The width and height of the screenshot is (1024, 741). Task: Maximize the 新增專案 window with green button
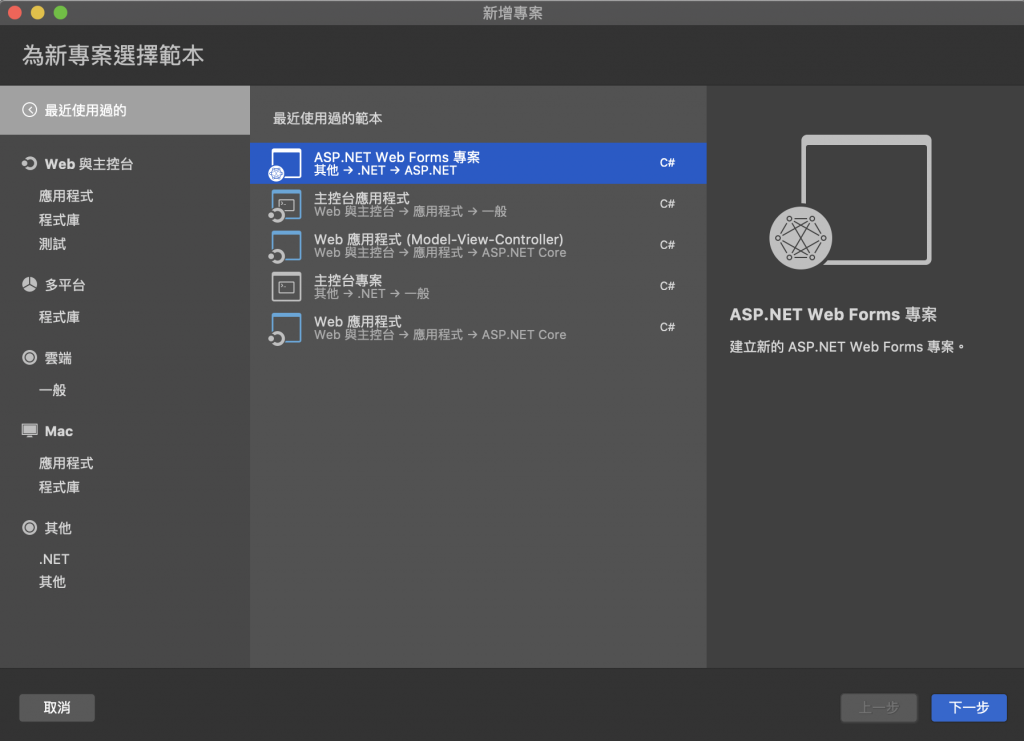(x=60, y=12)
